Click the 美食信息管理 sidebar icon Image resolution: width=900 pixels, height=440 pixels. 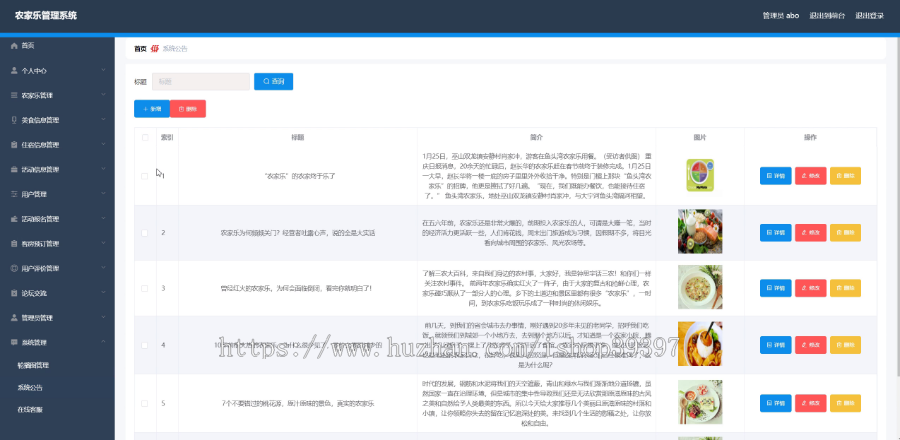tap(14, 120)
